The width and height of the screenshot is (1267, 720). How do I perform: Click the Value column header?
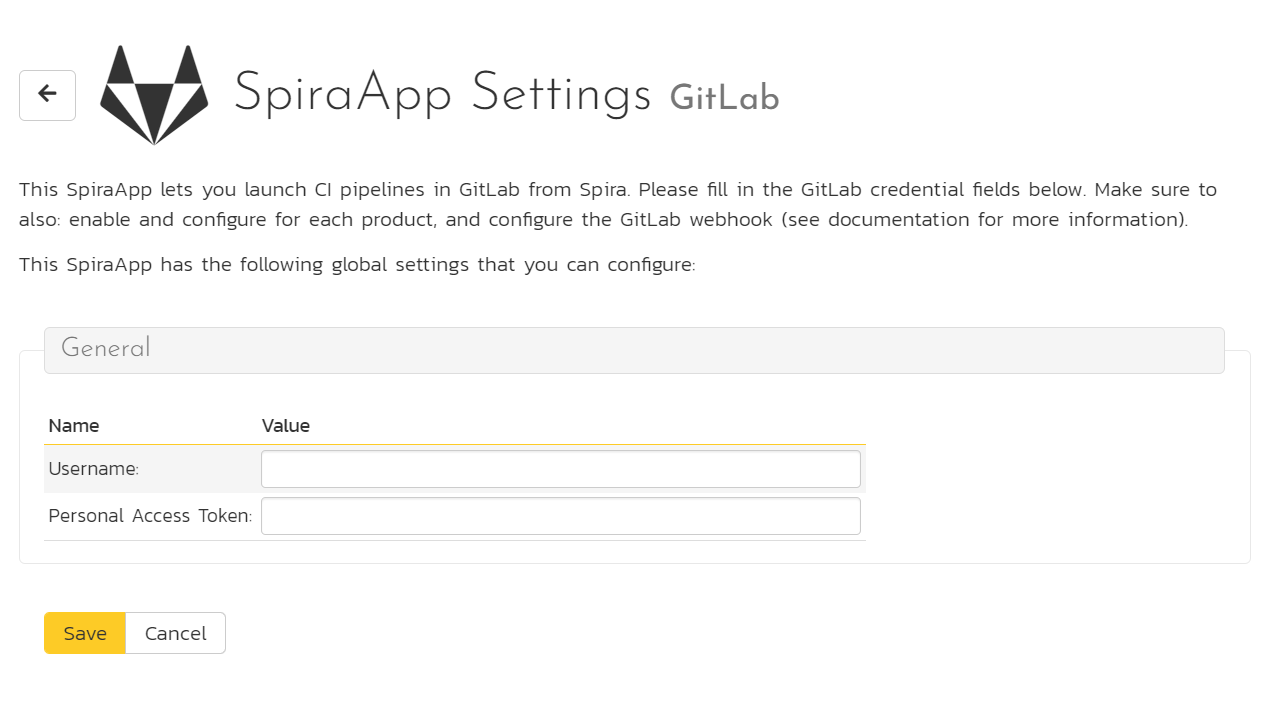pyautogui.click(x=286, y=426)
